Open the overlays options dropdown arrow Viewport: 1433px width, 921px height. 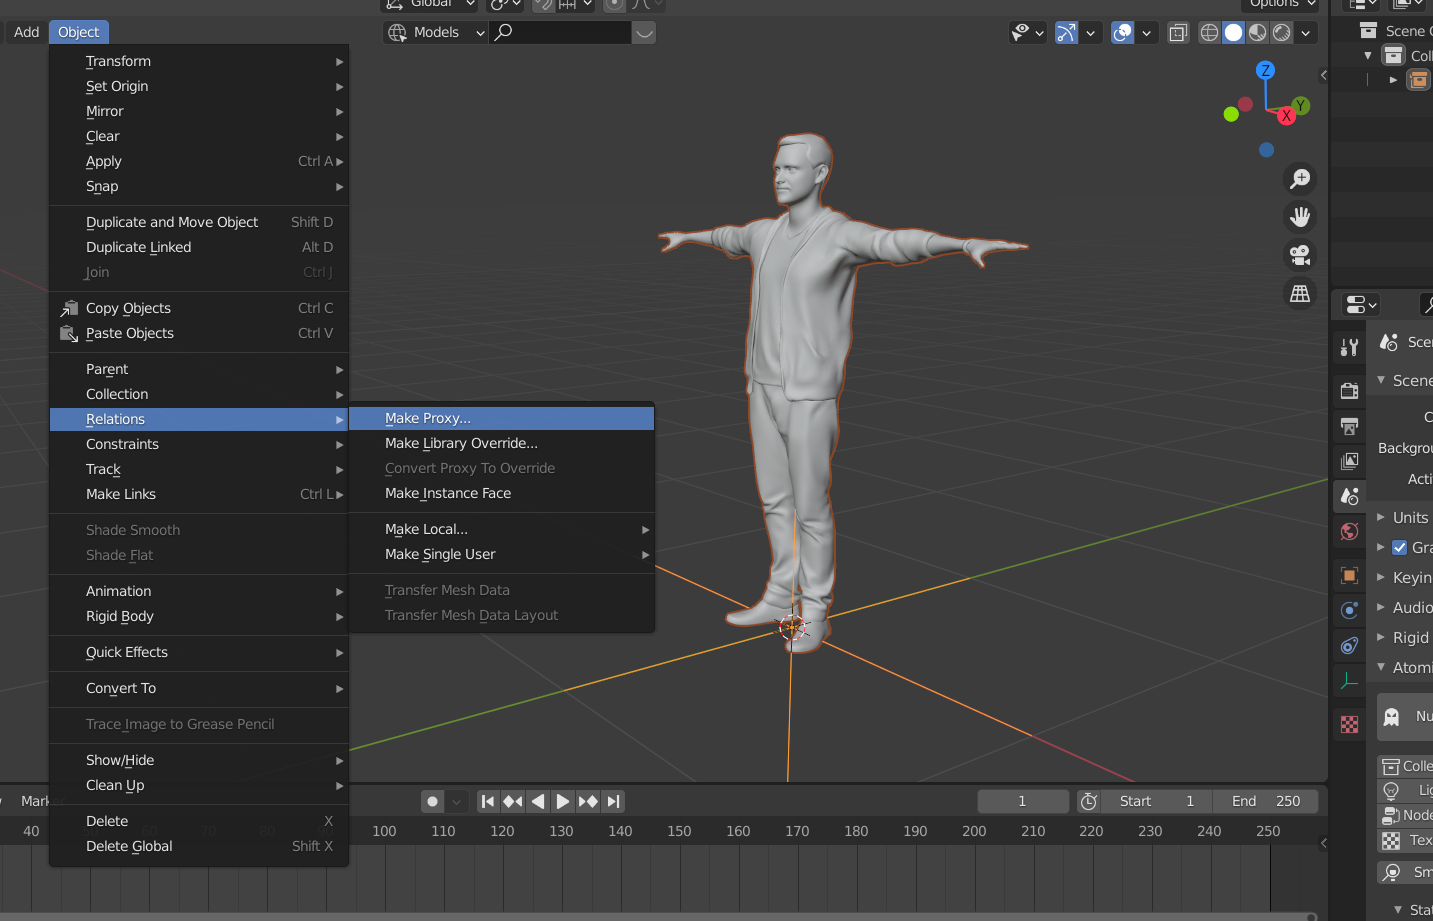[1146, 33]
